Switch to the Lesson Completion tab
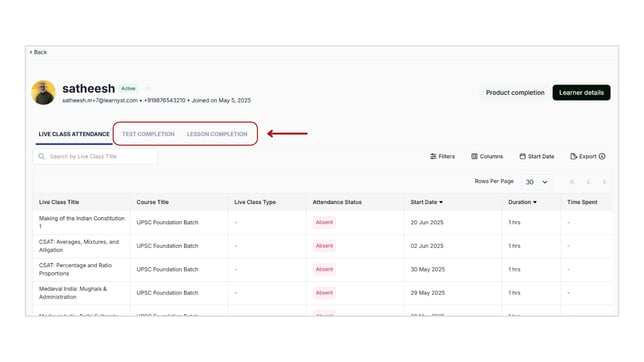This screenshot has height=362, width=644. click(217, 134)
